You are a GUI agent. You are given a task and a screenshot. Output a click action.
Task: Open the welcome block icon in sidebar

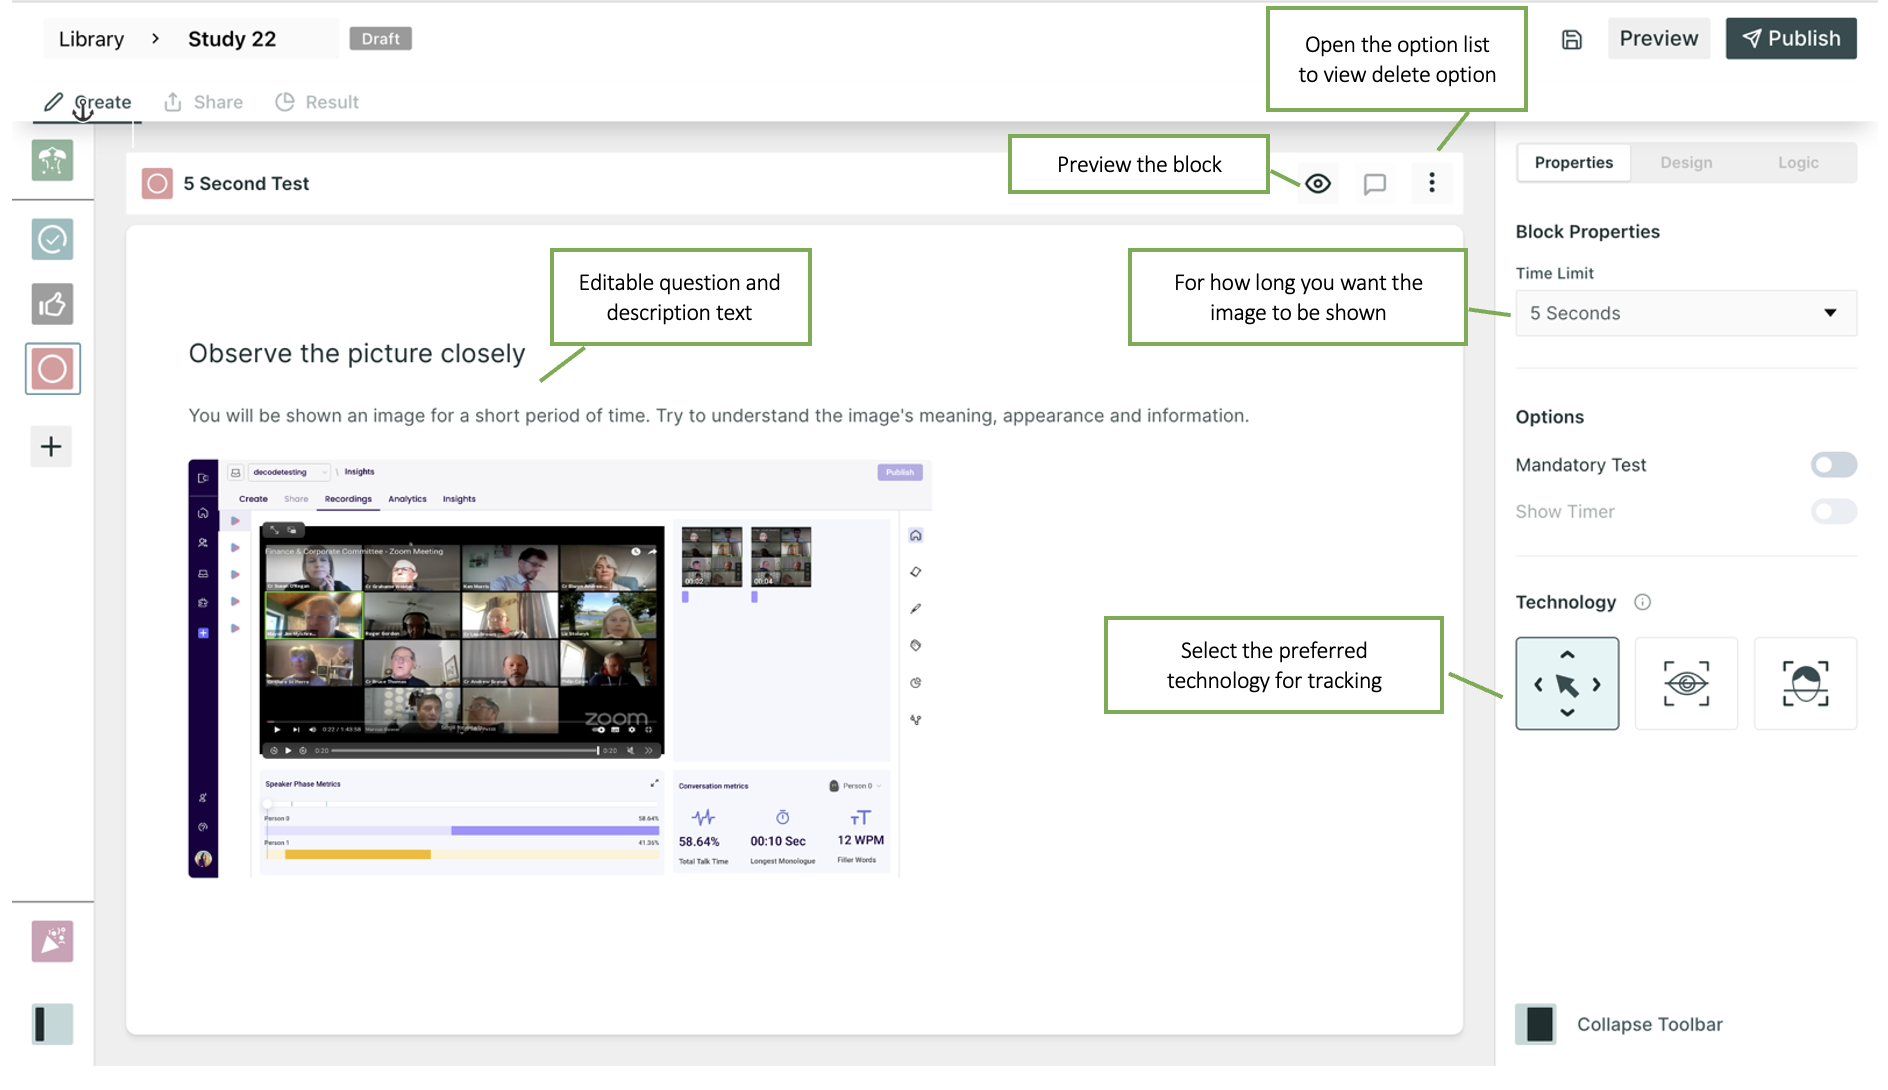52,161
